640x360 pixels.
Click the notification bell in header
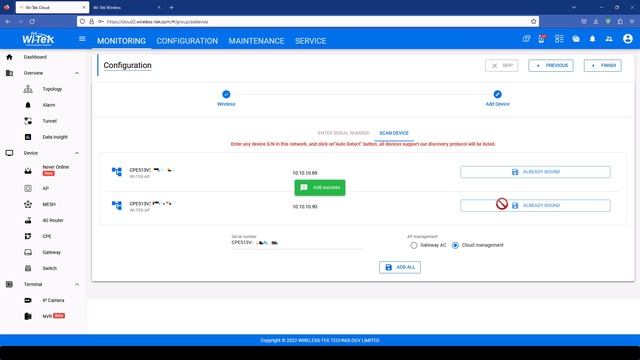[592, 39]
